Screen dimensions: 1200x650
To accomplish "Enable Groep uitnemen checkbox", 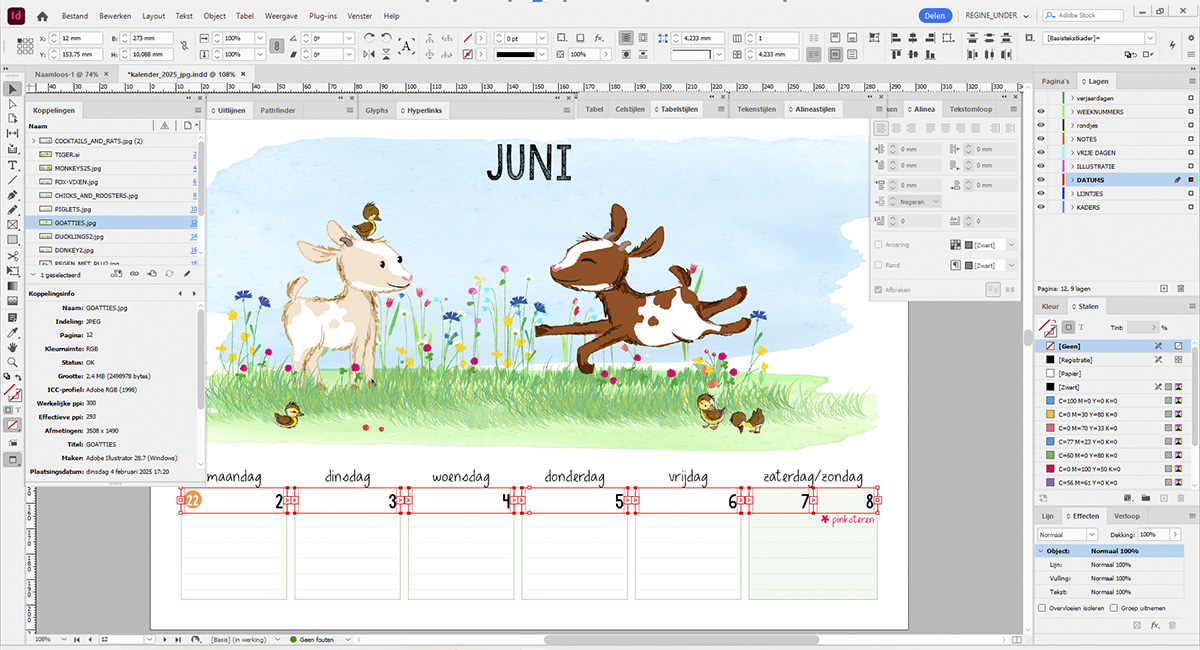I will pos(1116,607).
